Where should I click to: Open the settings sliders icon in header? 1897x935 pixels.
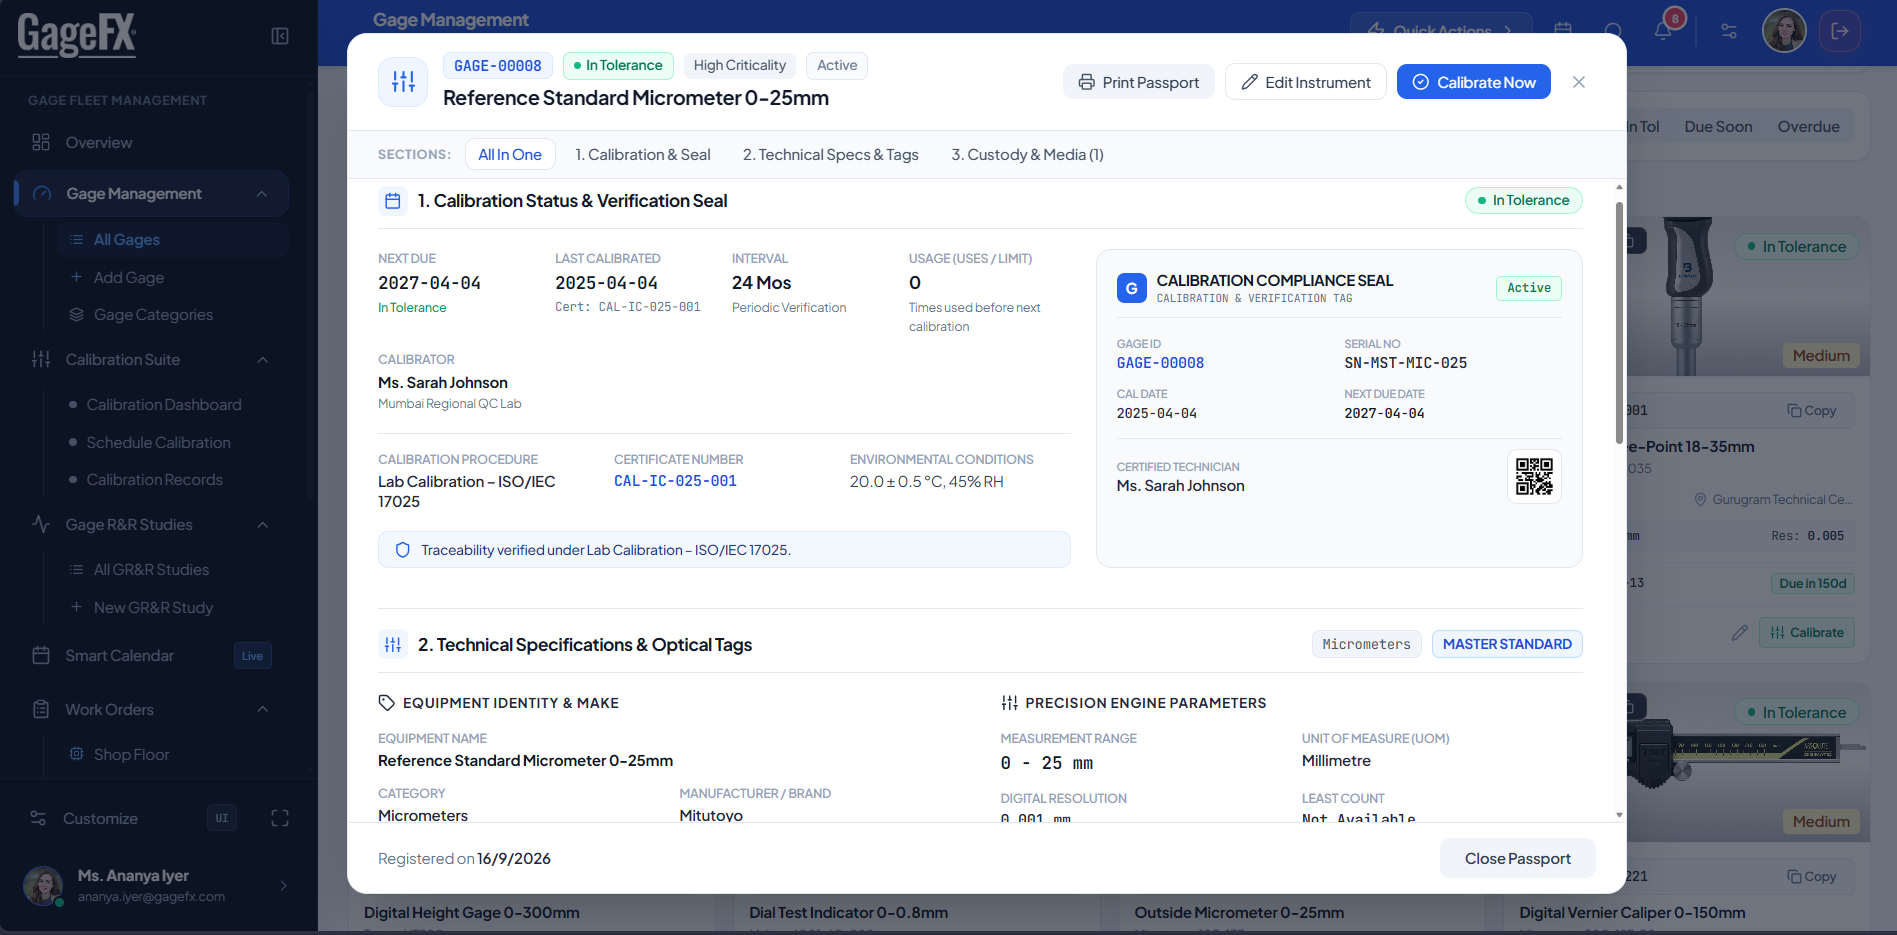1729,31
